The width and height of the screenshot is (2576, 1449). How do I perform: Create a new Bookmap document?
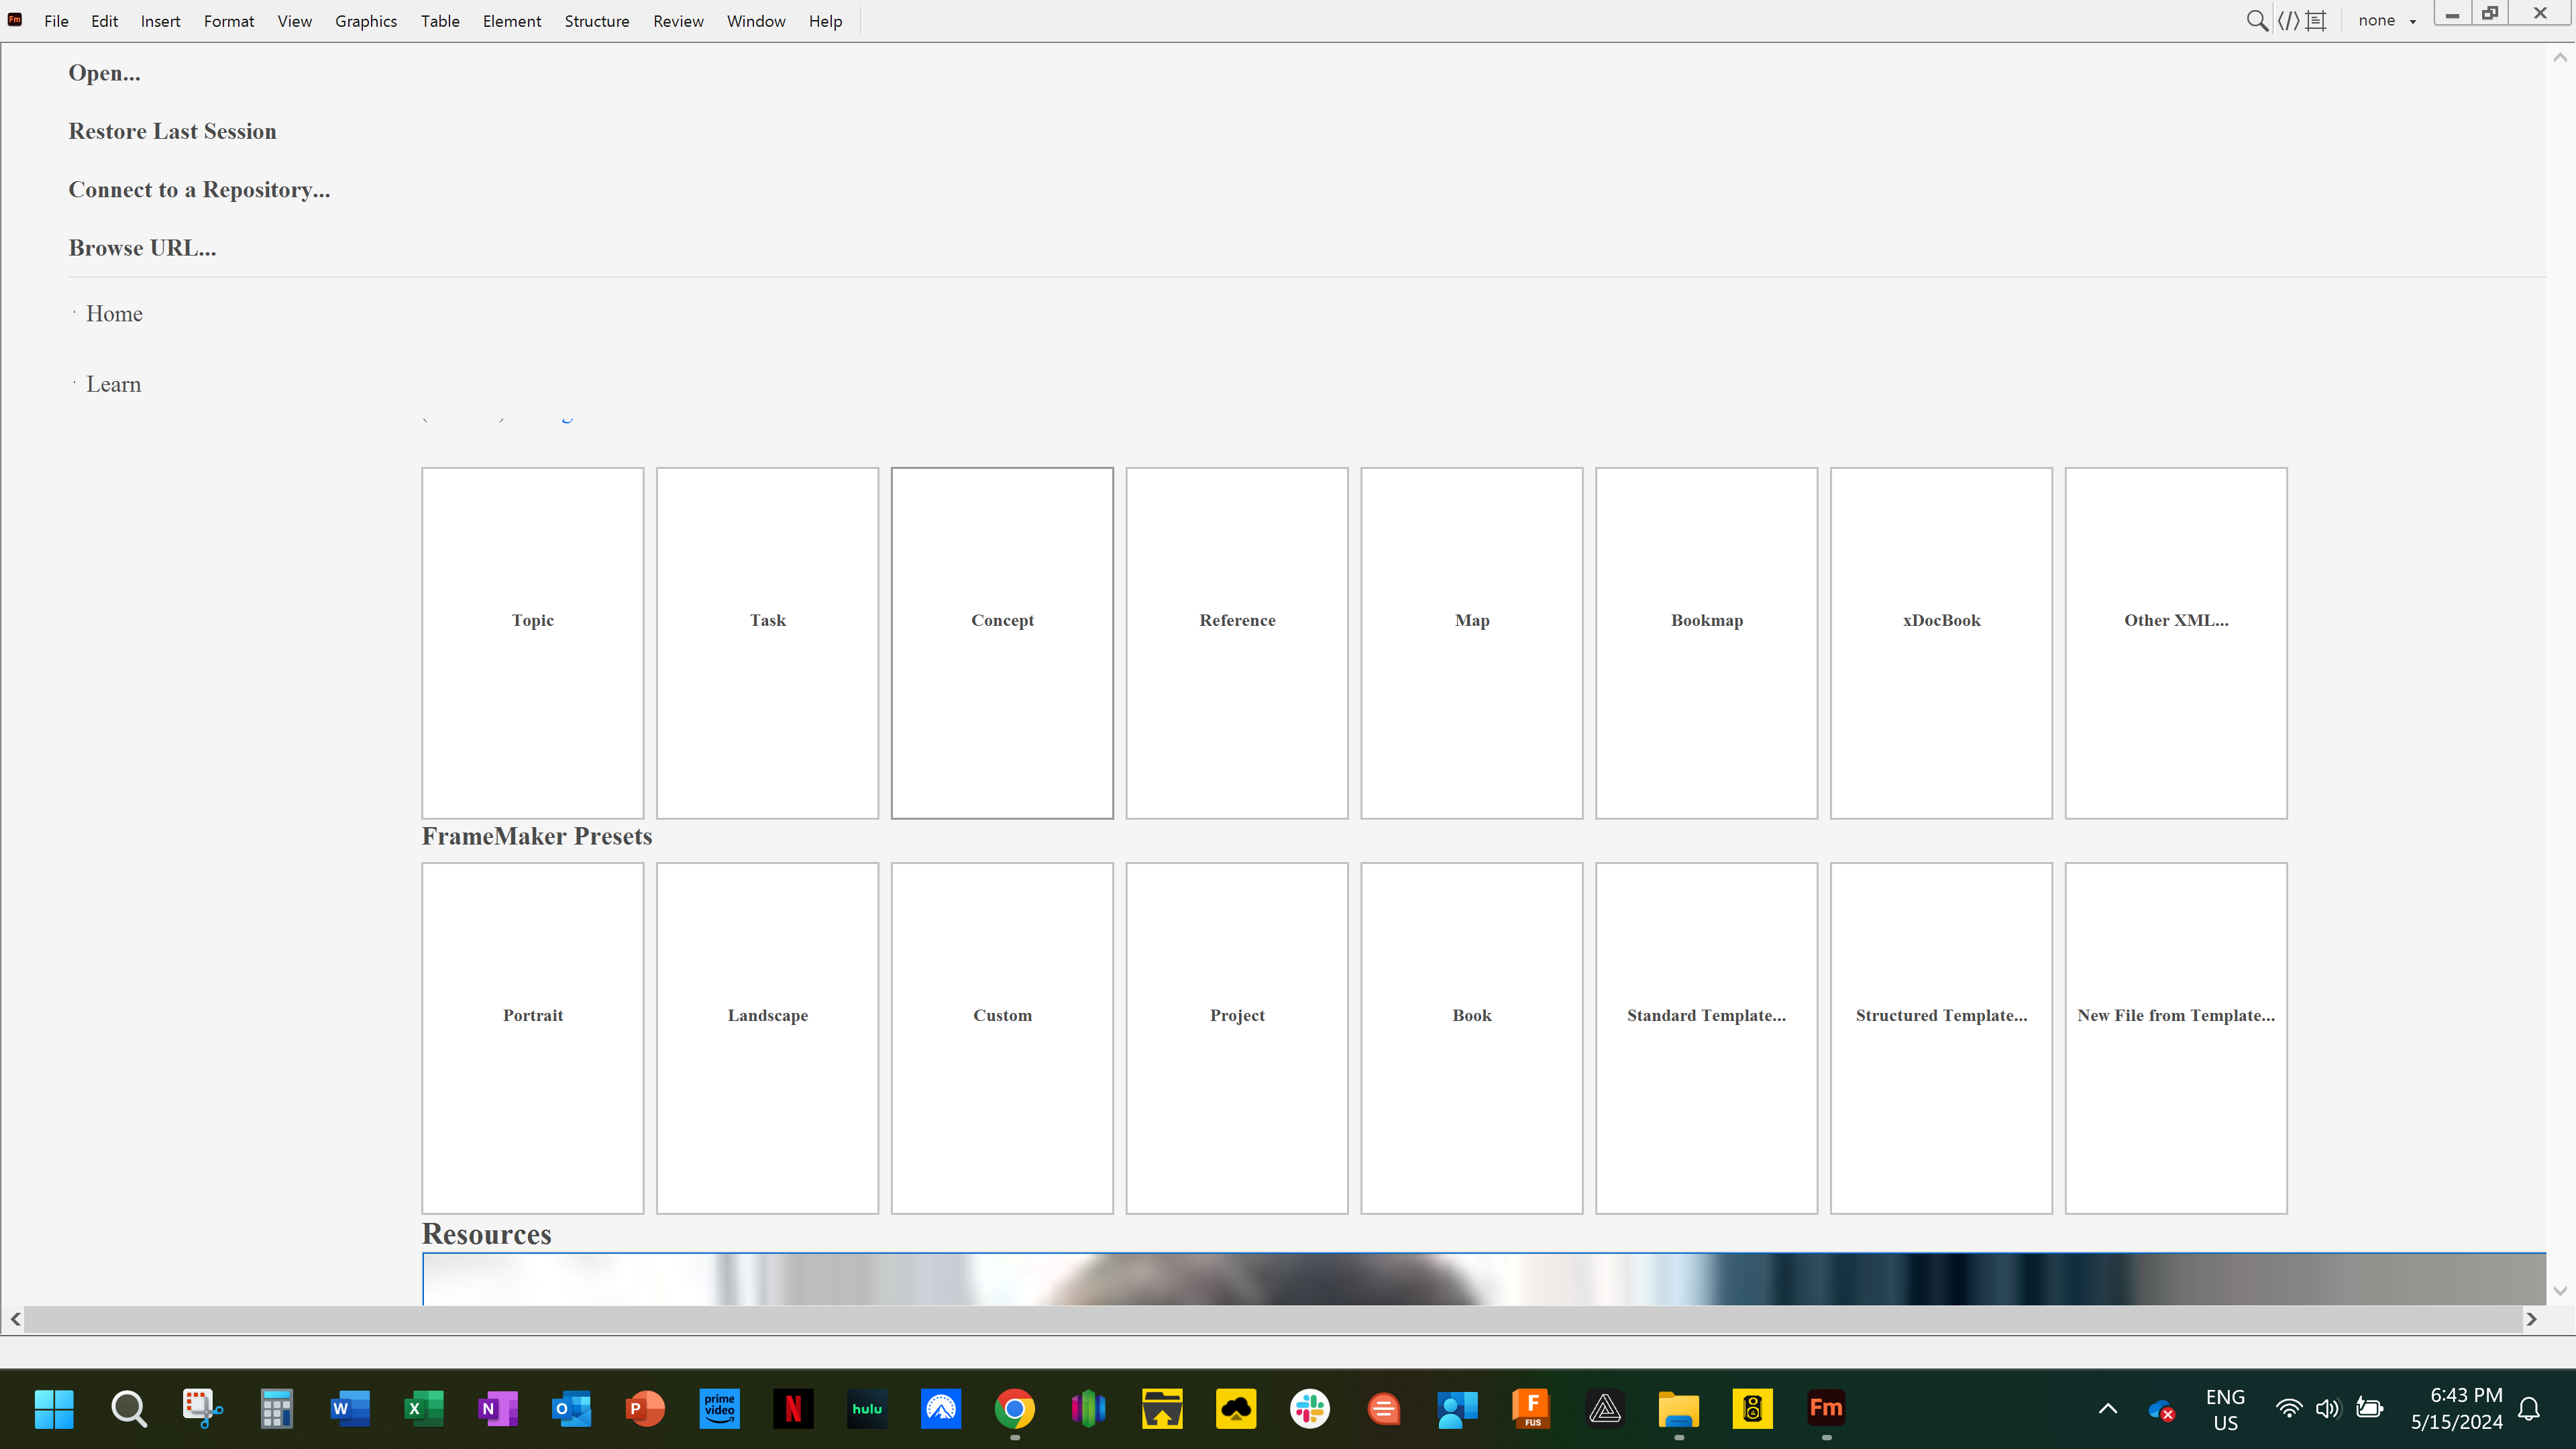pos(1706,643)
